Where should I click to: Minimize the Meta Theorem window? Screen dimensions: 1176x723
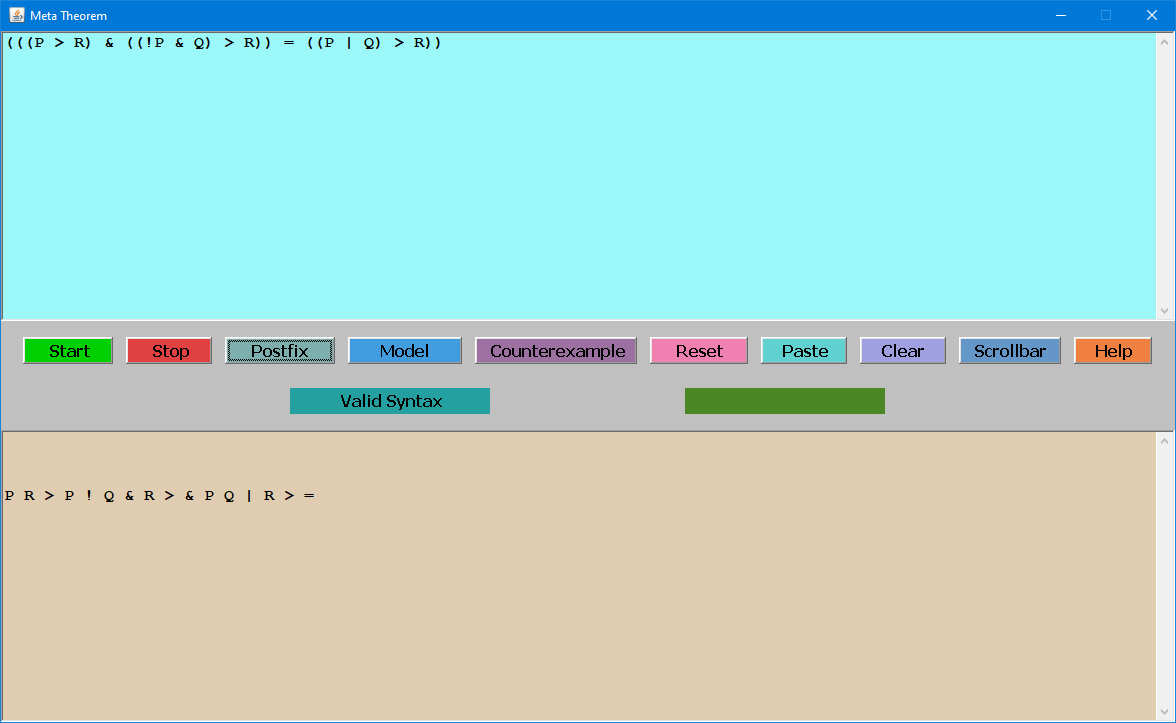[x=1060, y=15]
